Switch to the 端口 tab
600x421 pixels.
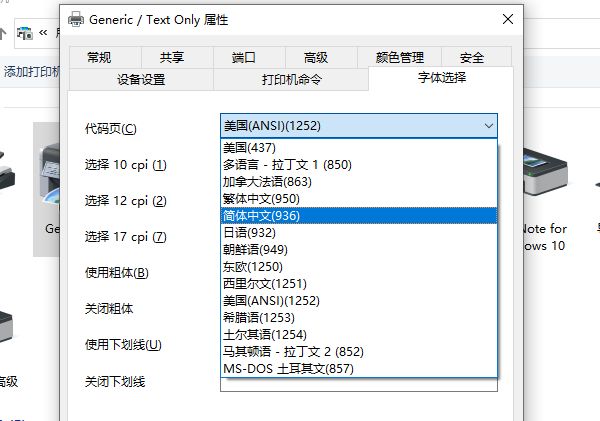point(243,58)
